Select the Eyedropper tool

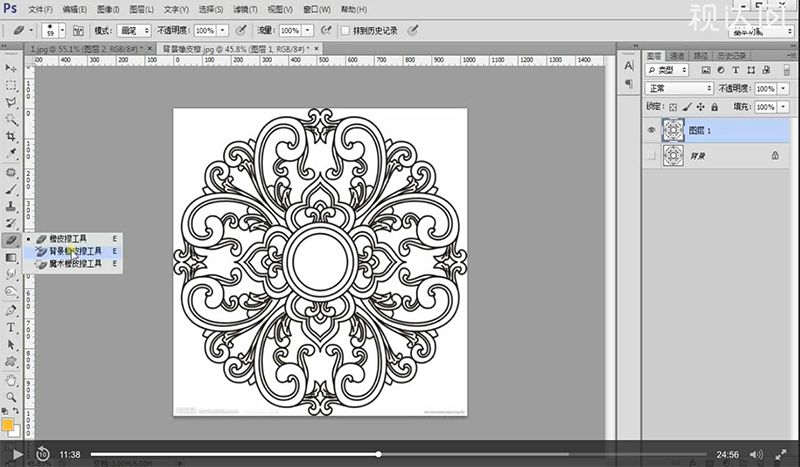11,153
